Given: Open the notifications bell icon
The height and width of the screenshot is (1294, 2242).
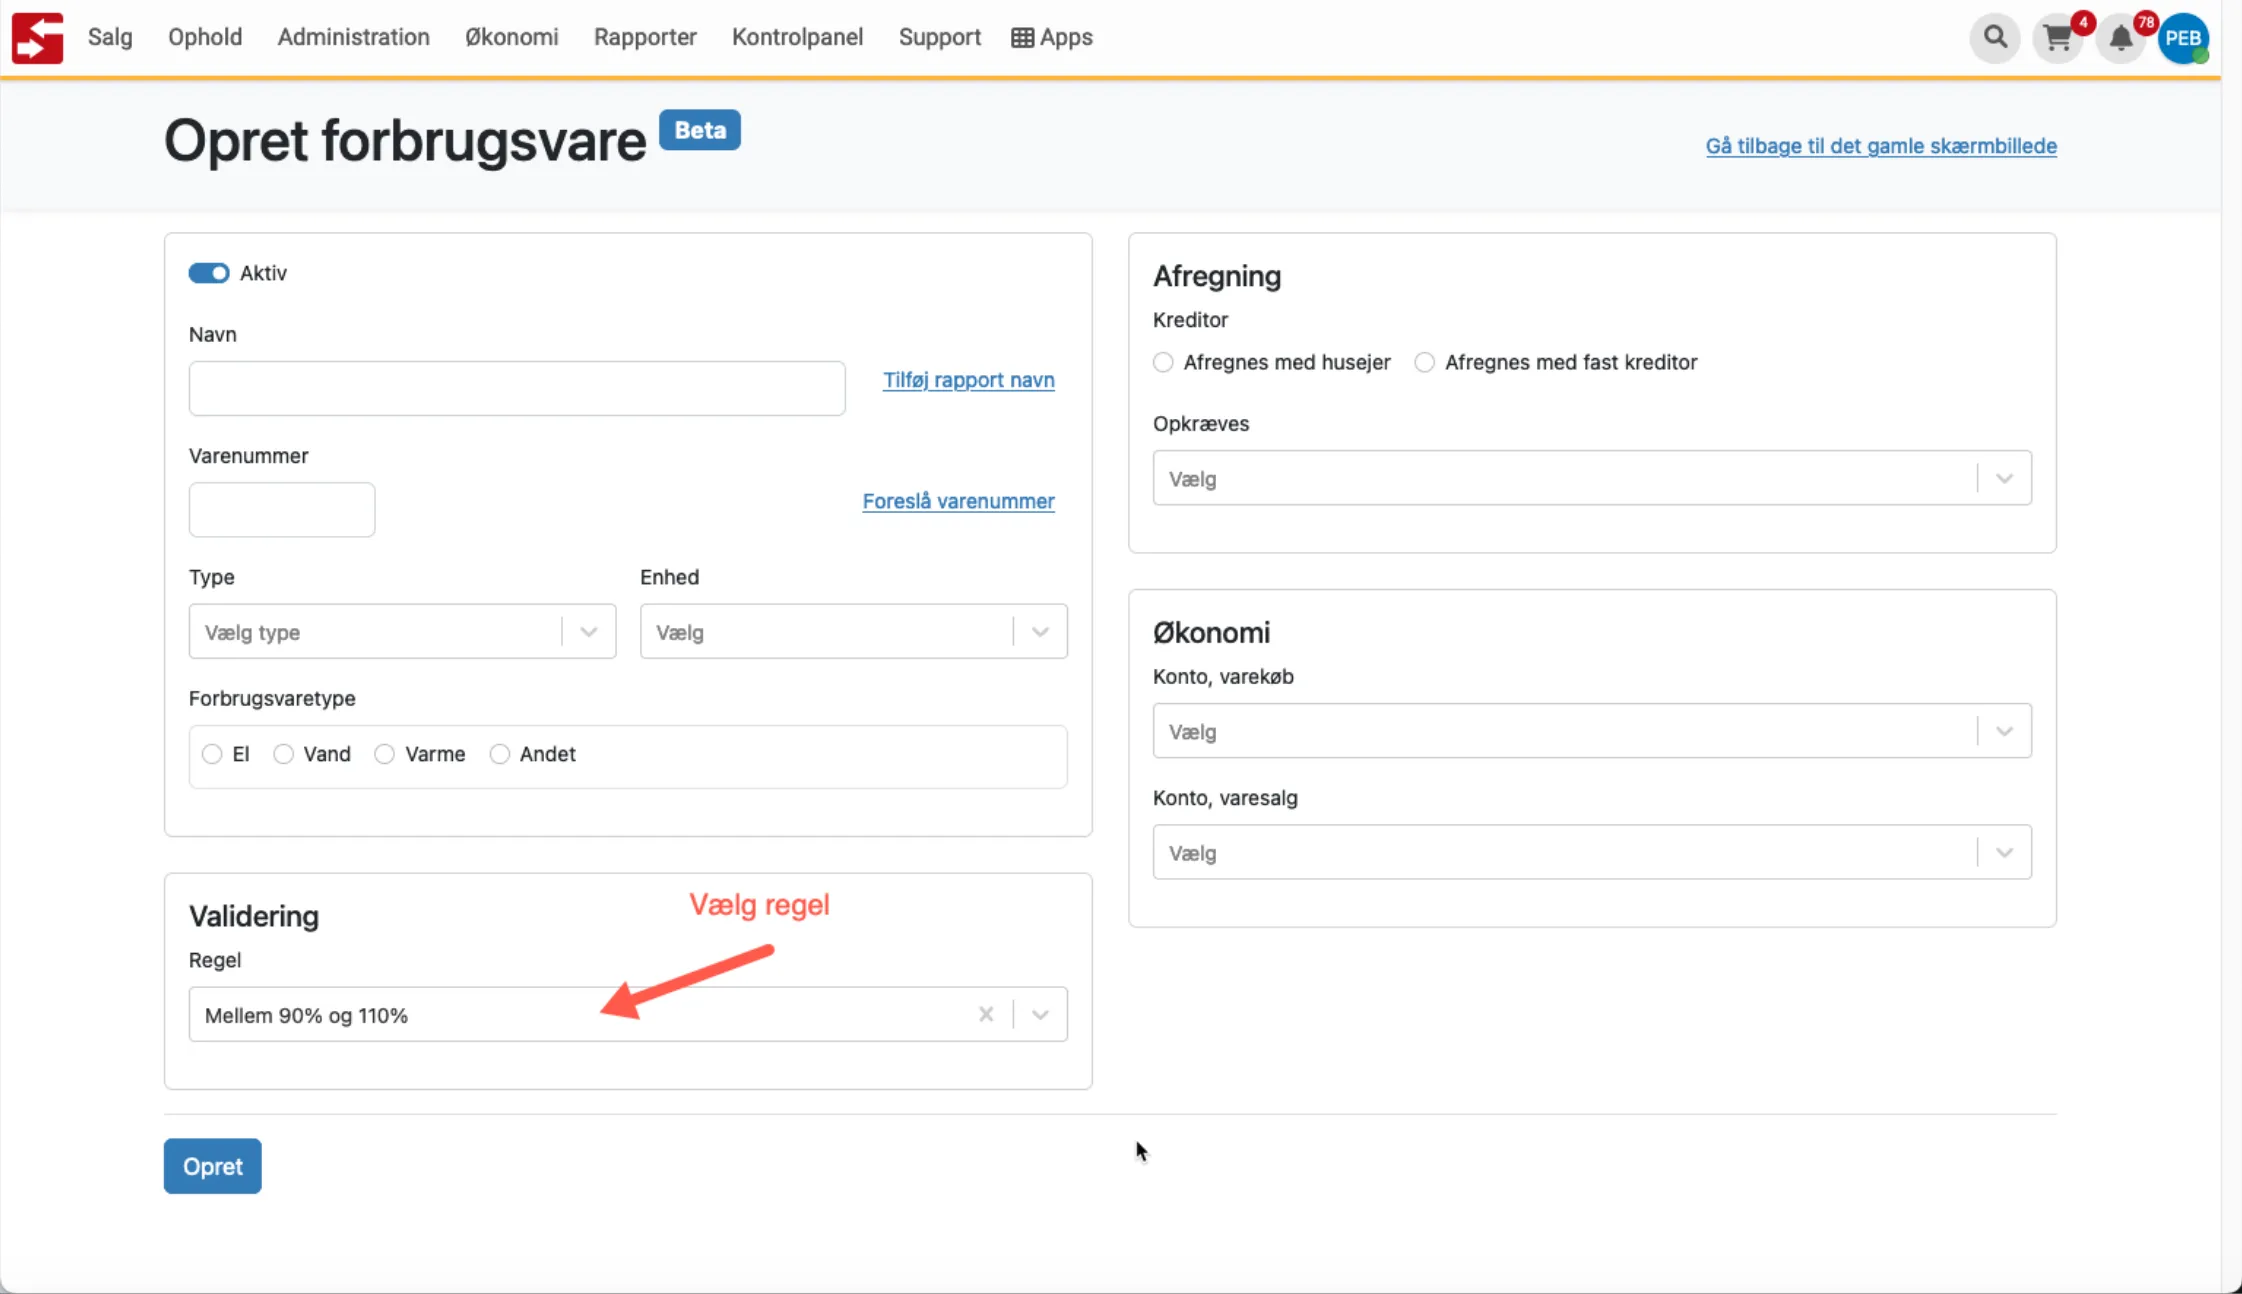Looking at the screenshot, I should click(2120, 39).
